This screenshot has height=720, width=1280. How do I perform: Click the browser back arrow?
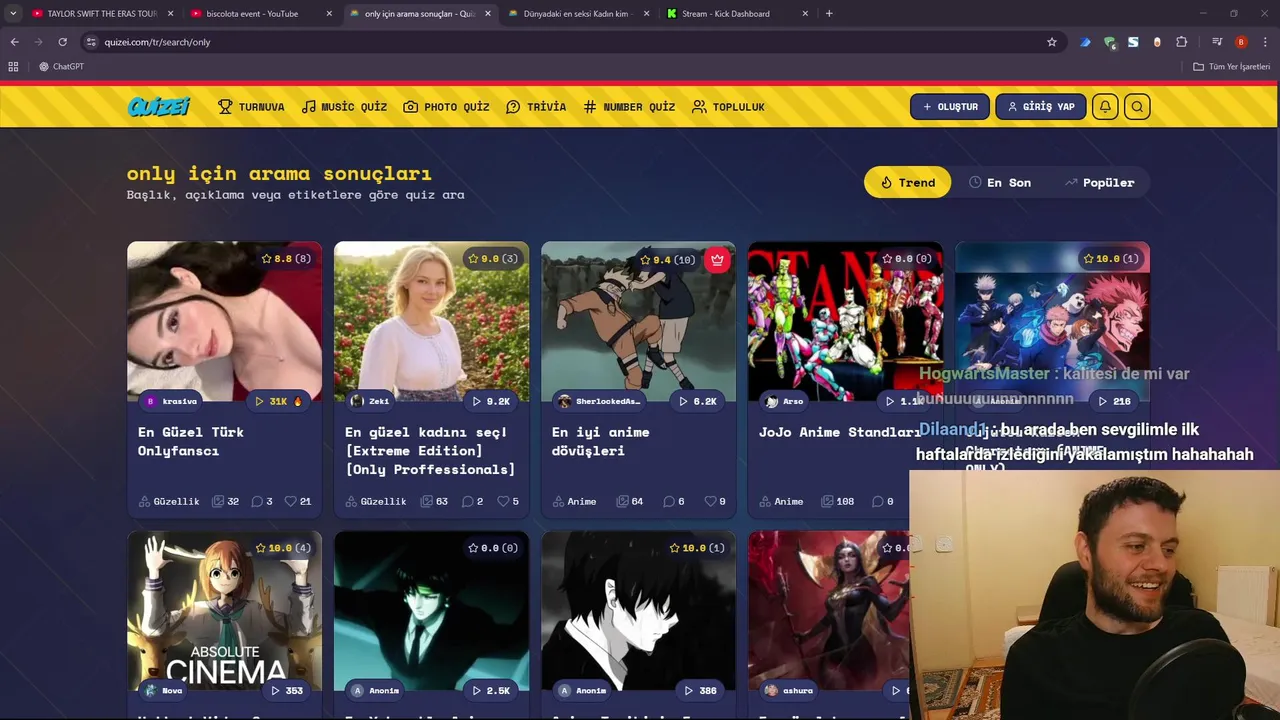(14, 42)
